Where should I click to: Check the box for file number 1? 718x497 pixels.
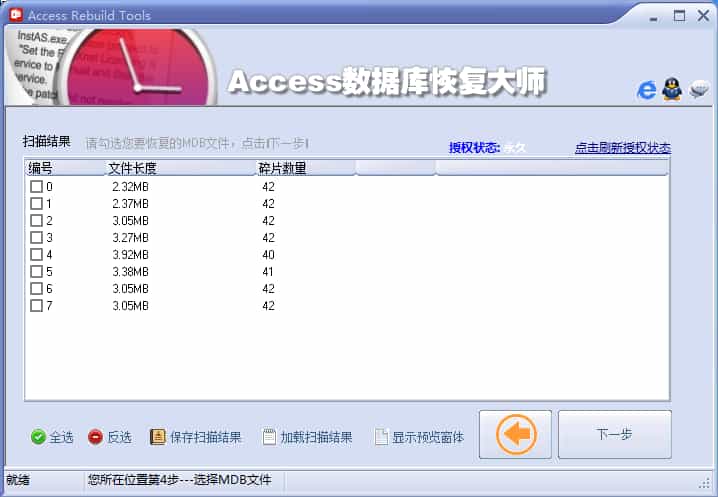click(x=36, y=203)
